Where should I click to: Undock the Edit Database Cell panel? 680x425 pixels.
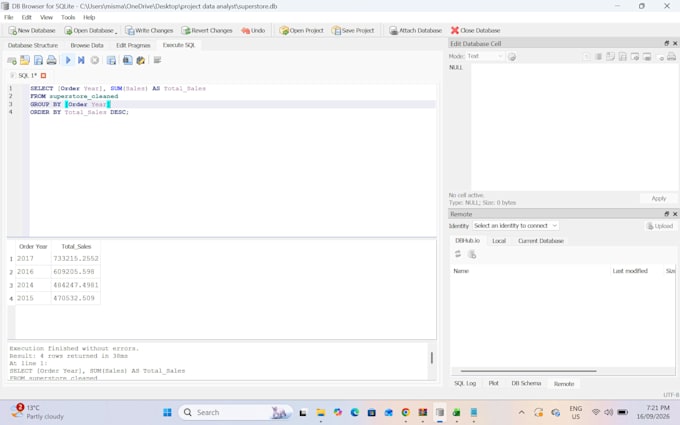click(x=667, y=43)
